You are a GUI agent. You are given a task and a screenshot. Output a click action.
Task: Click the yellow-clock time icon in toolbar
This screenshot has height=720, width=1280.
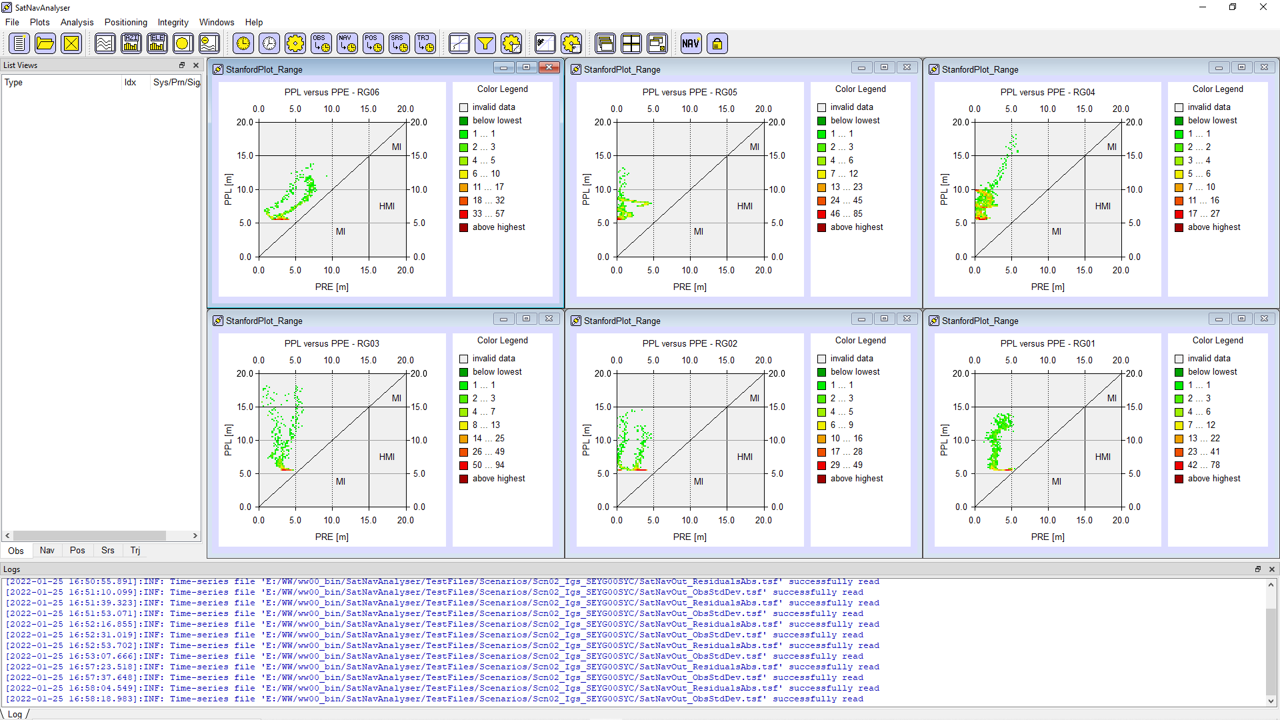point(243,43)
